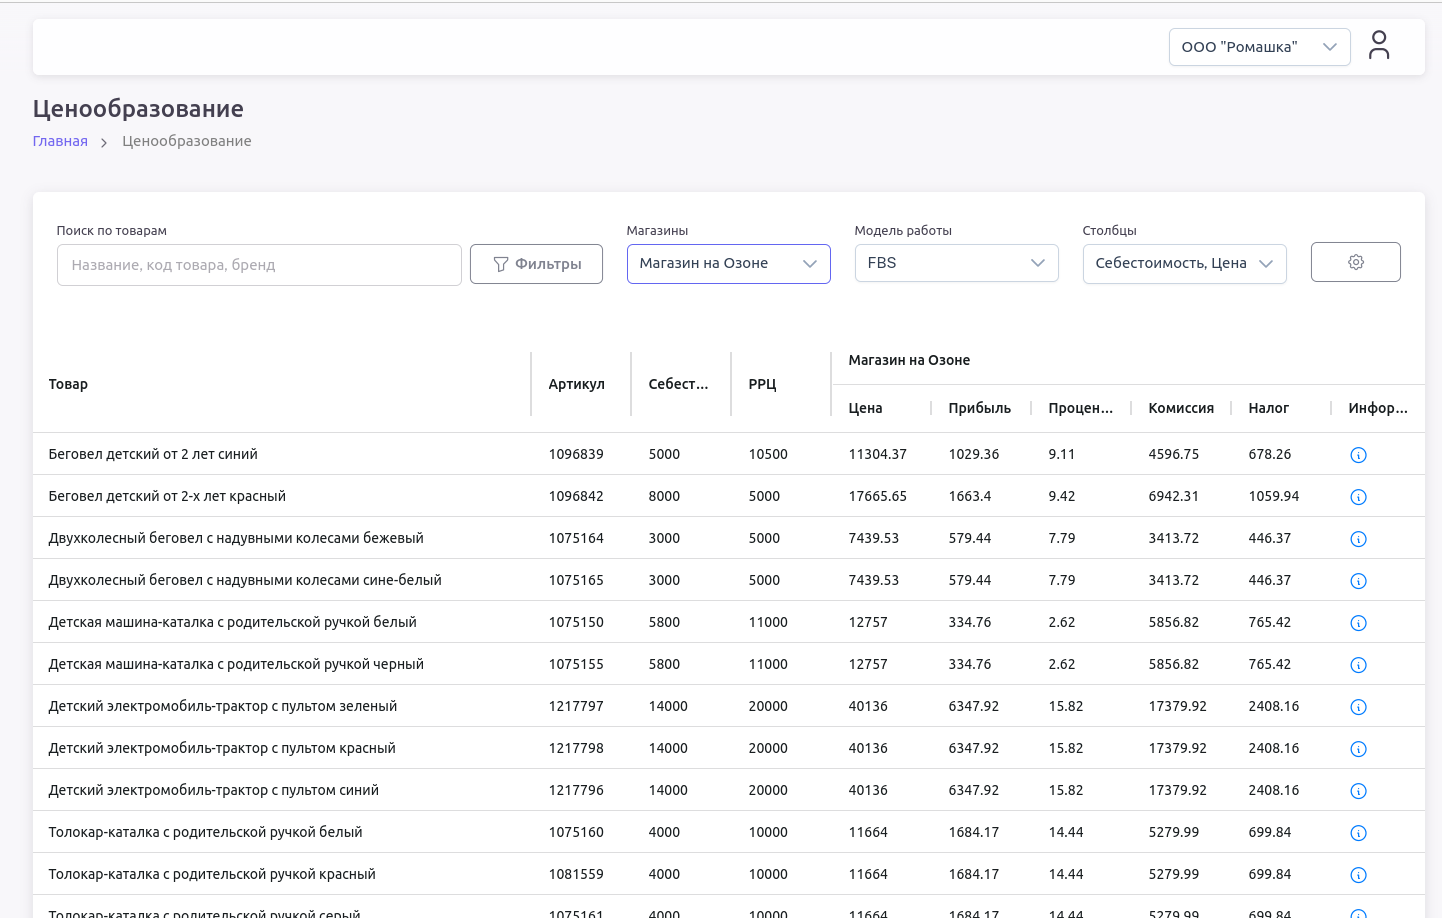
Task: Click the Прибыль column header
Action: click(x=979, y=408)
